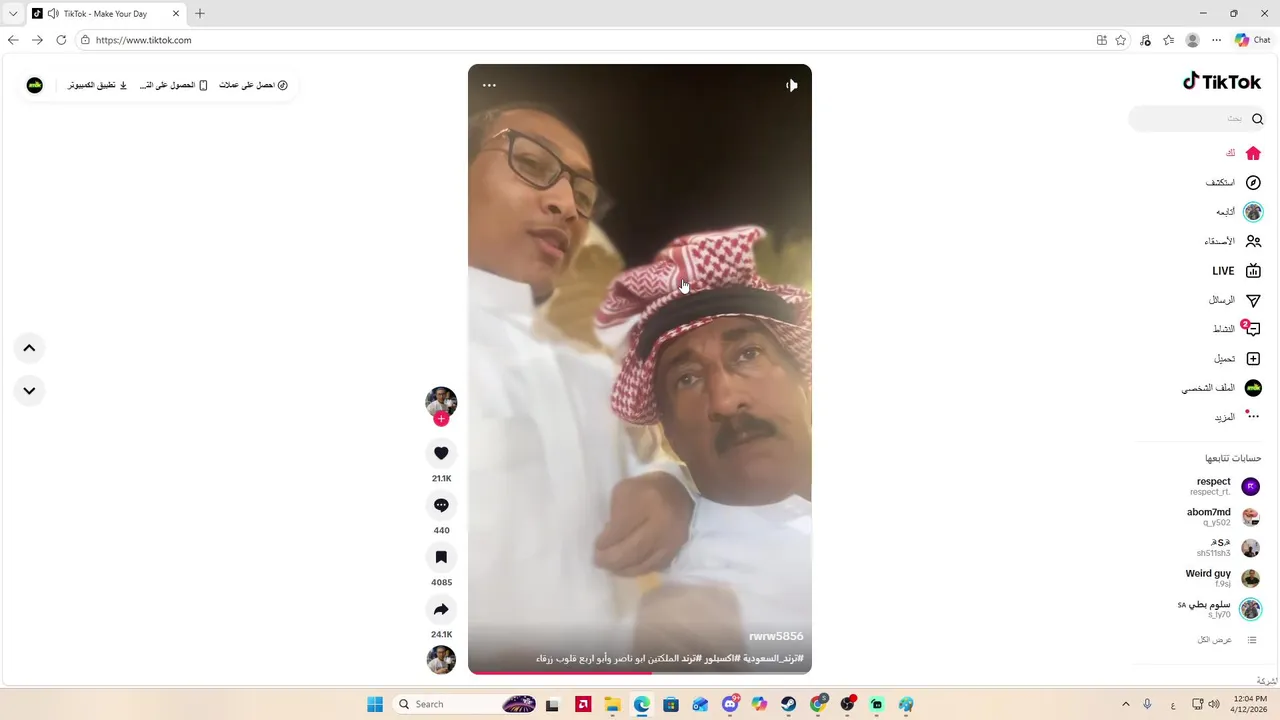Follow the creator with the red plus badge
Viewport: 1280px width, 720px height.
[x=441, y=419]
